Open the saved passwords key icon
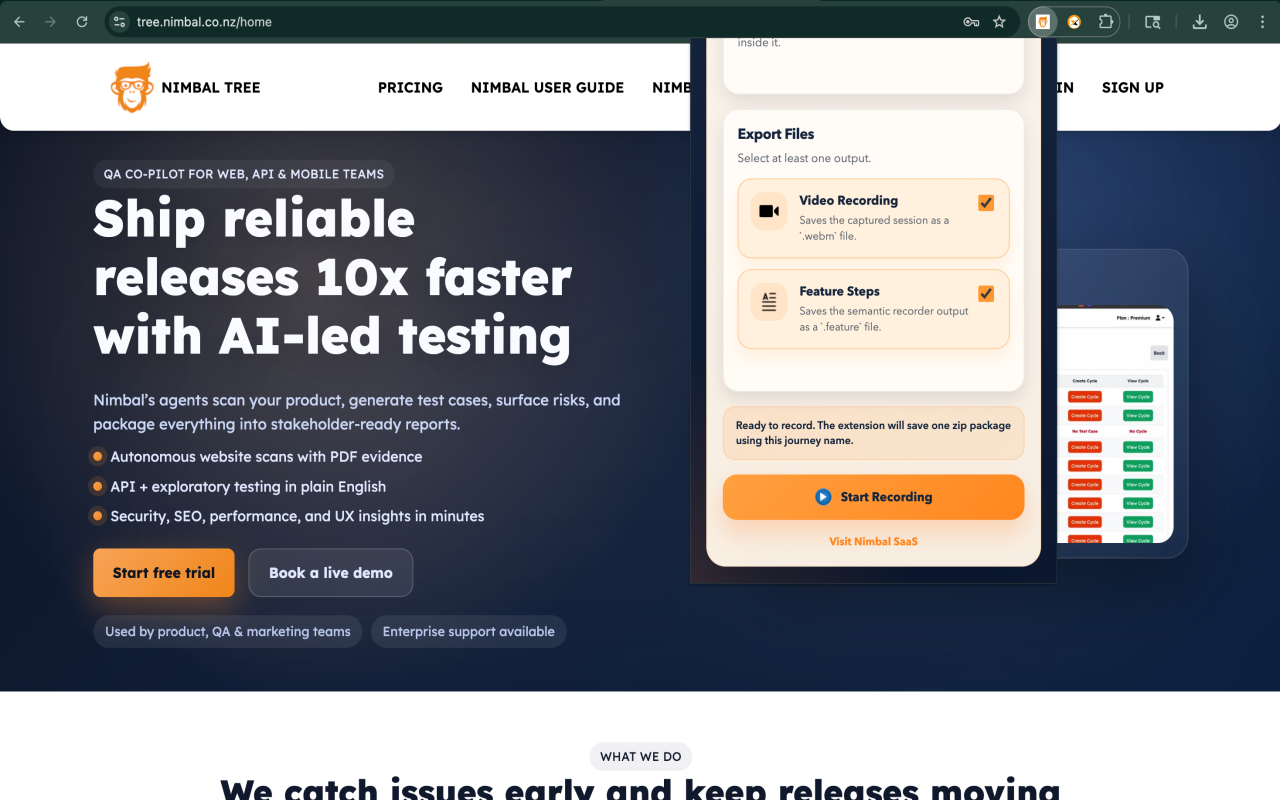Screen dimensions: 1280x800 [971, 21]
